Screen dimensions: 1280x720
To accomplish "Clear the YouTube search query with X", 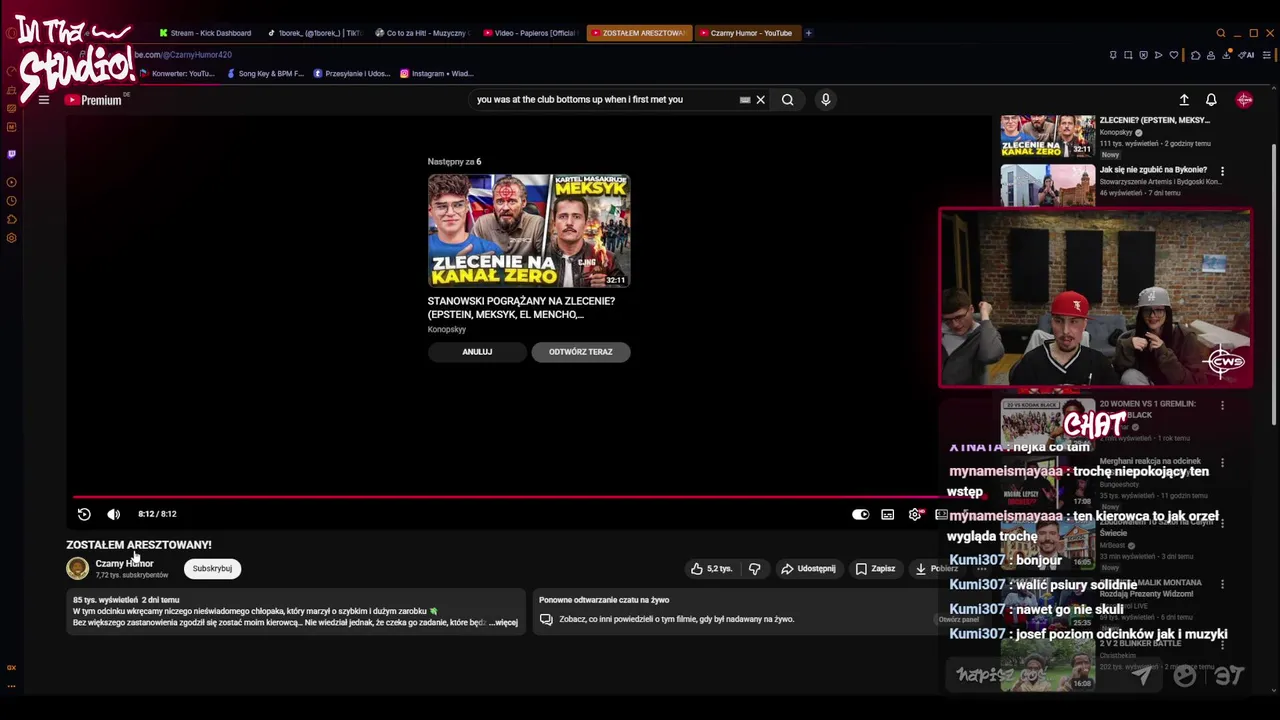I will 760,100.
